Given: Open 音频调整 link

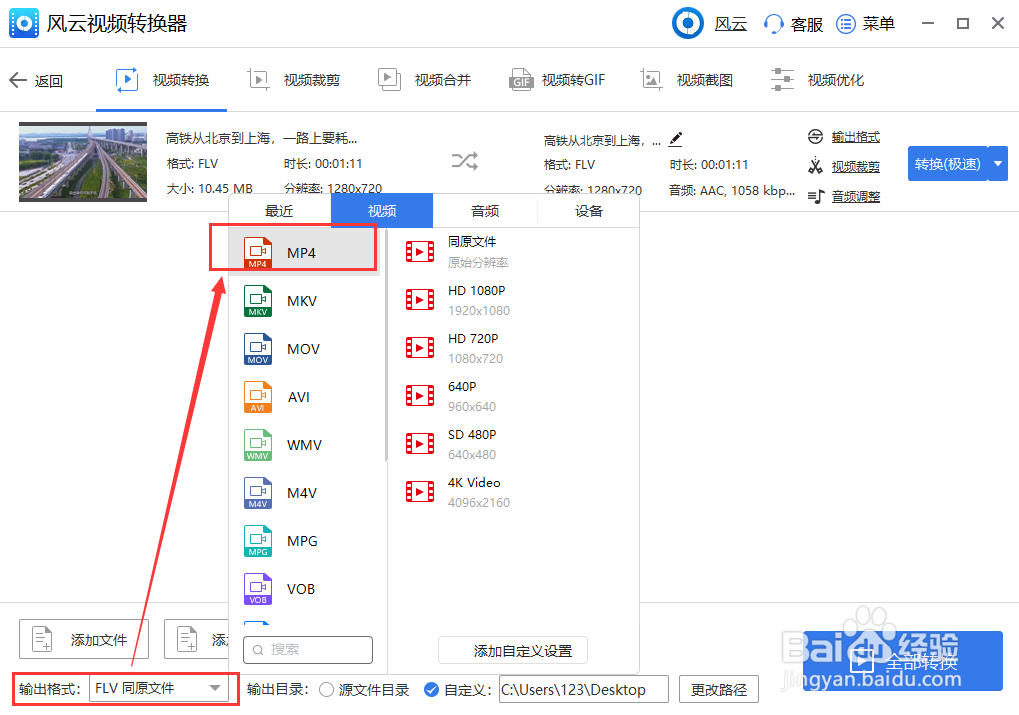Looking at the screenshot, I should click(x=855, y=196).
